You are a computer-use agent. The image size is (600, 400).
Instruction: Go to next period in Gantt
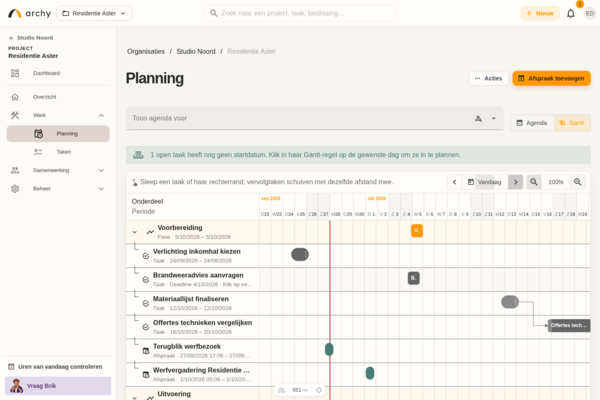[515, 182]
